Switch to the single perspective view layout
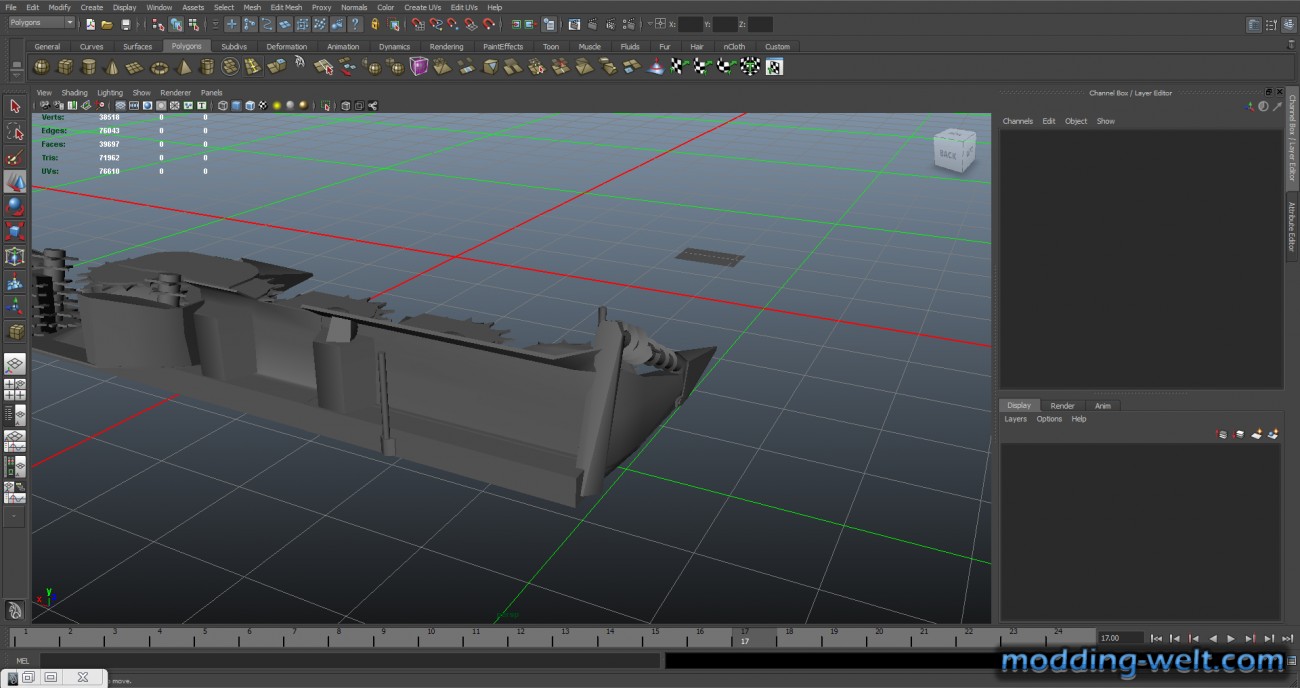Image resolution: width=1300 pixels, height=688 pixels. pyautogui.click(x=15, y=363)
